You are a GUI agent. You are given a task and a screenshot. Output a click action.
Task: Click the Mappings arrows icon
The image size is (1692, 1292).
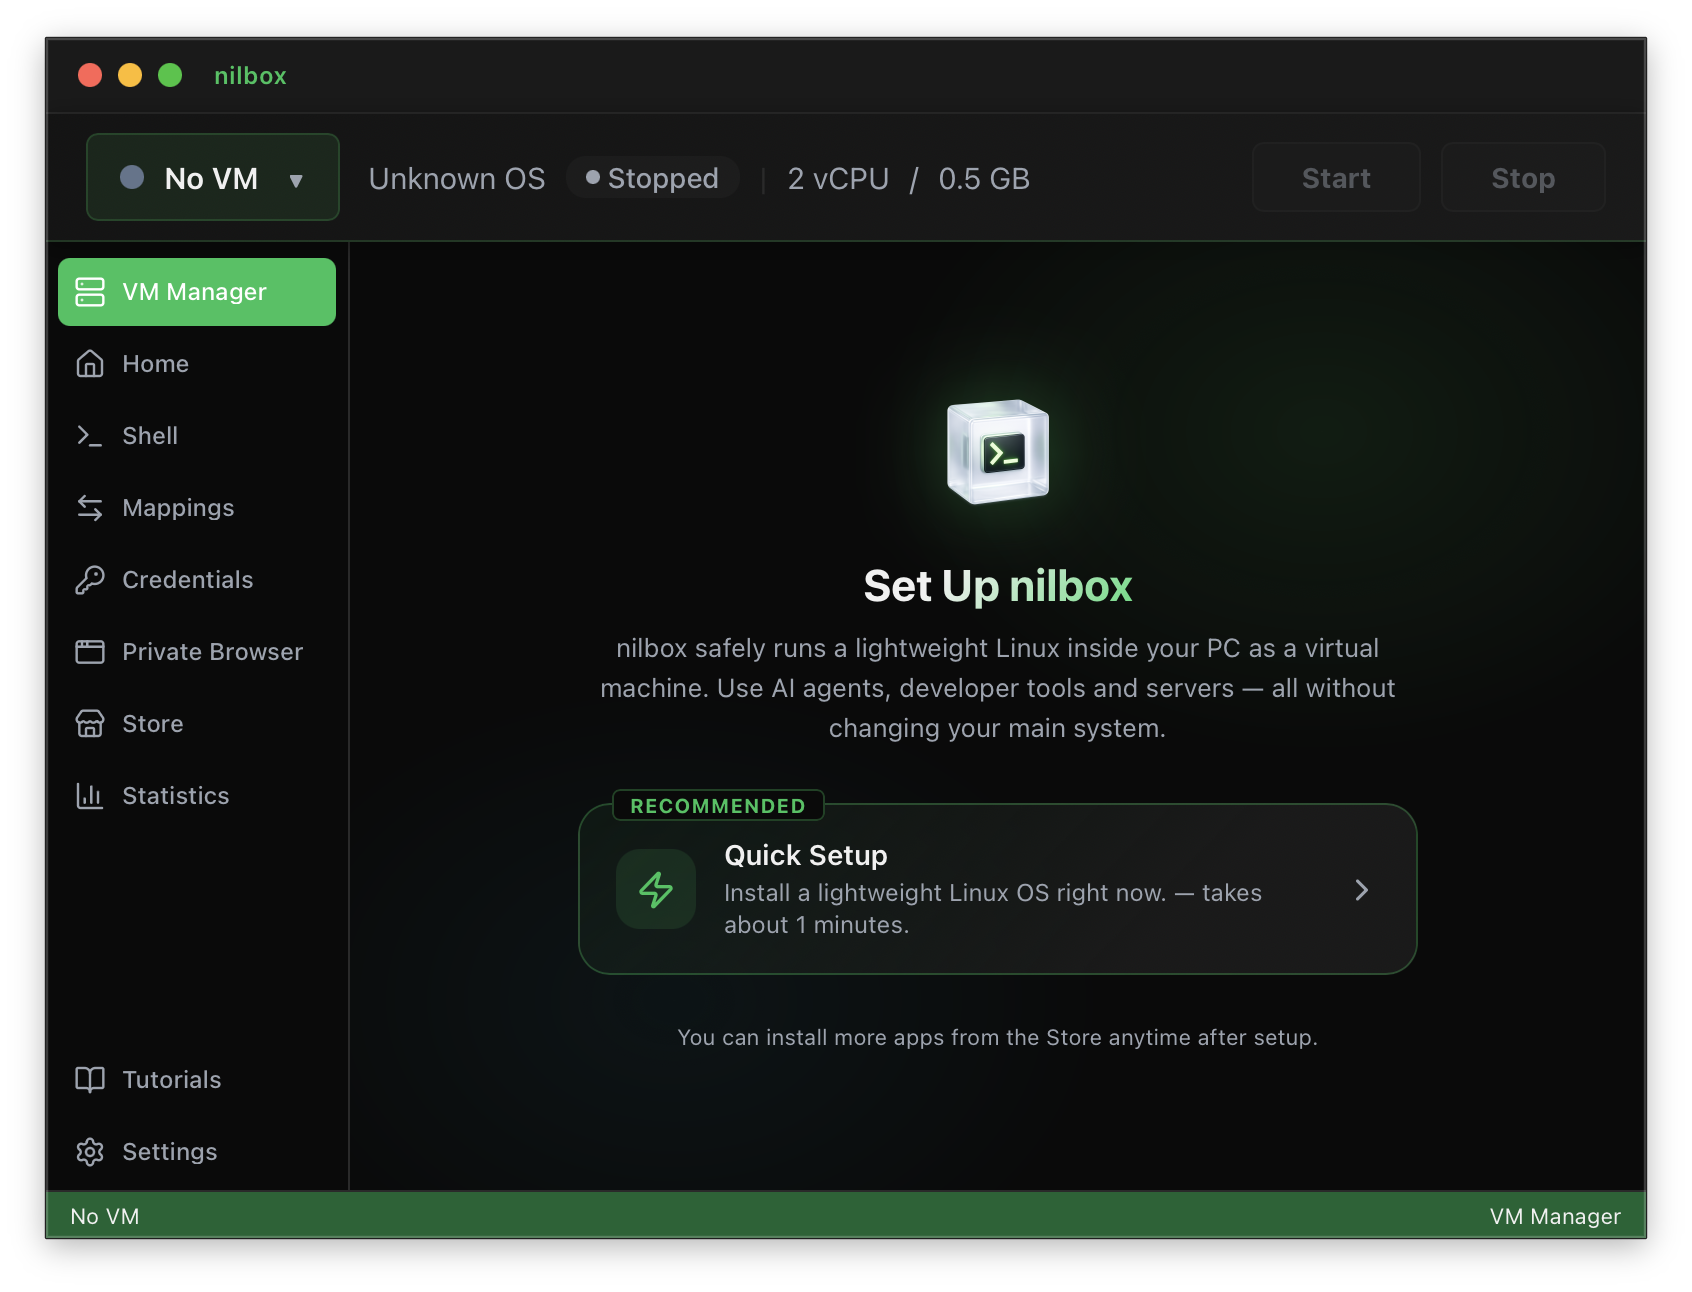point(89,507)
